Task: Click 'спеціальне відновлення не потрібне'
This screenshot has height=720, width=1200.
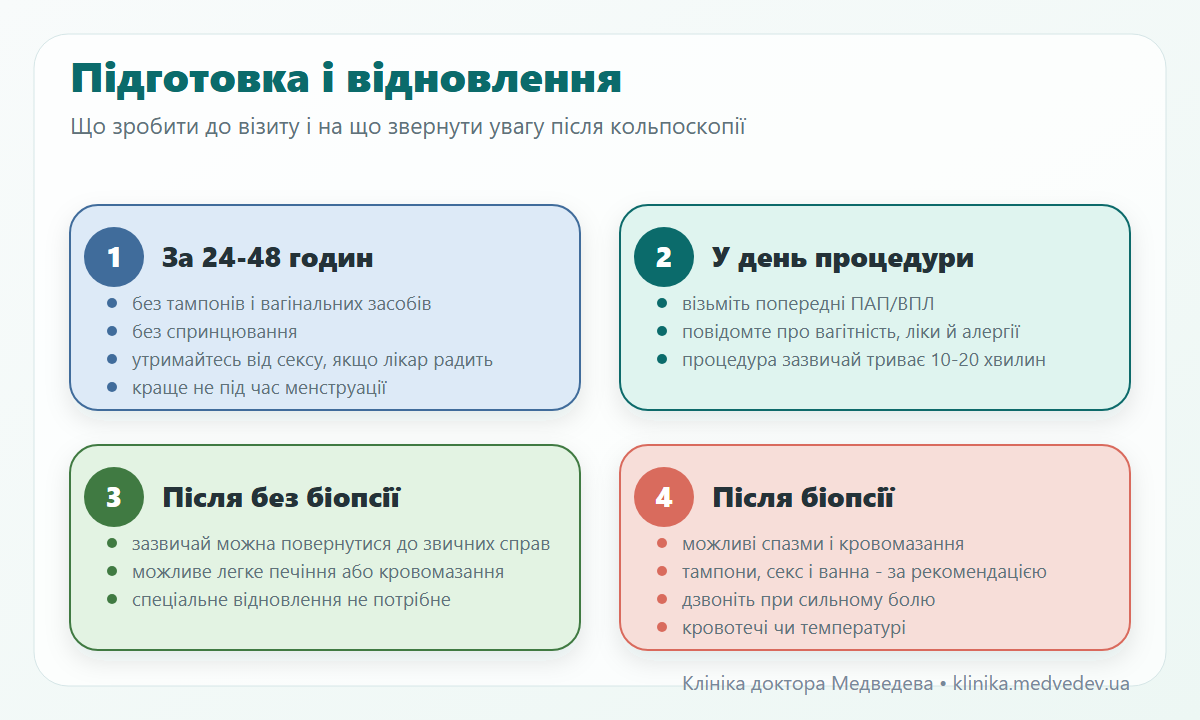Action: 291,600
